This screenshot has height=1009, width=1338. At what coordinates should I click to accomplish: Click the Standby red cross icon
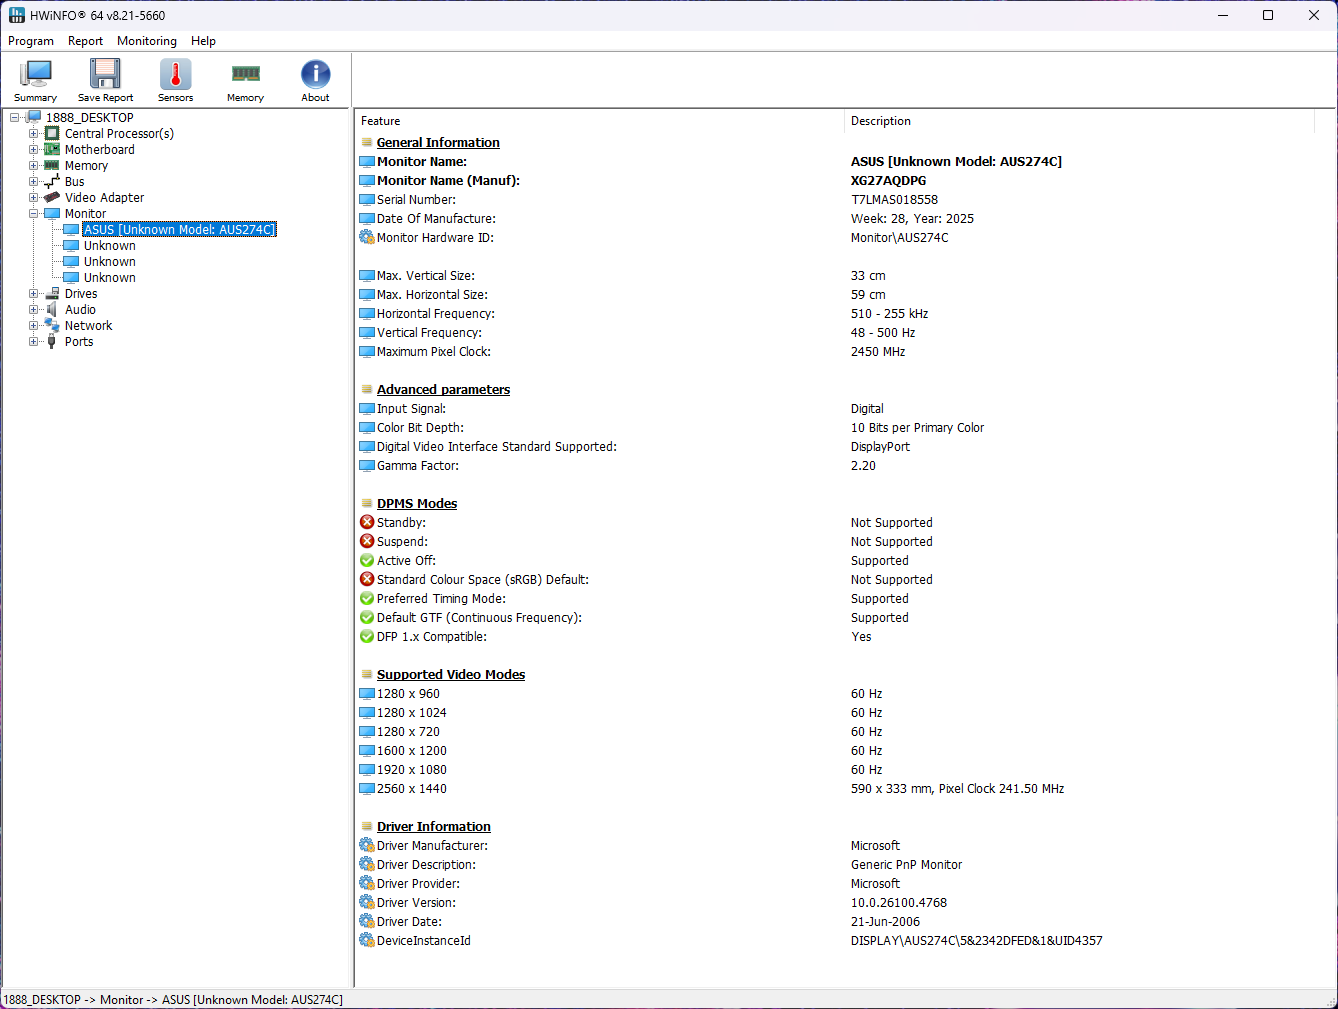pyautogui.click(x=367, y=522)
